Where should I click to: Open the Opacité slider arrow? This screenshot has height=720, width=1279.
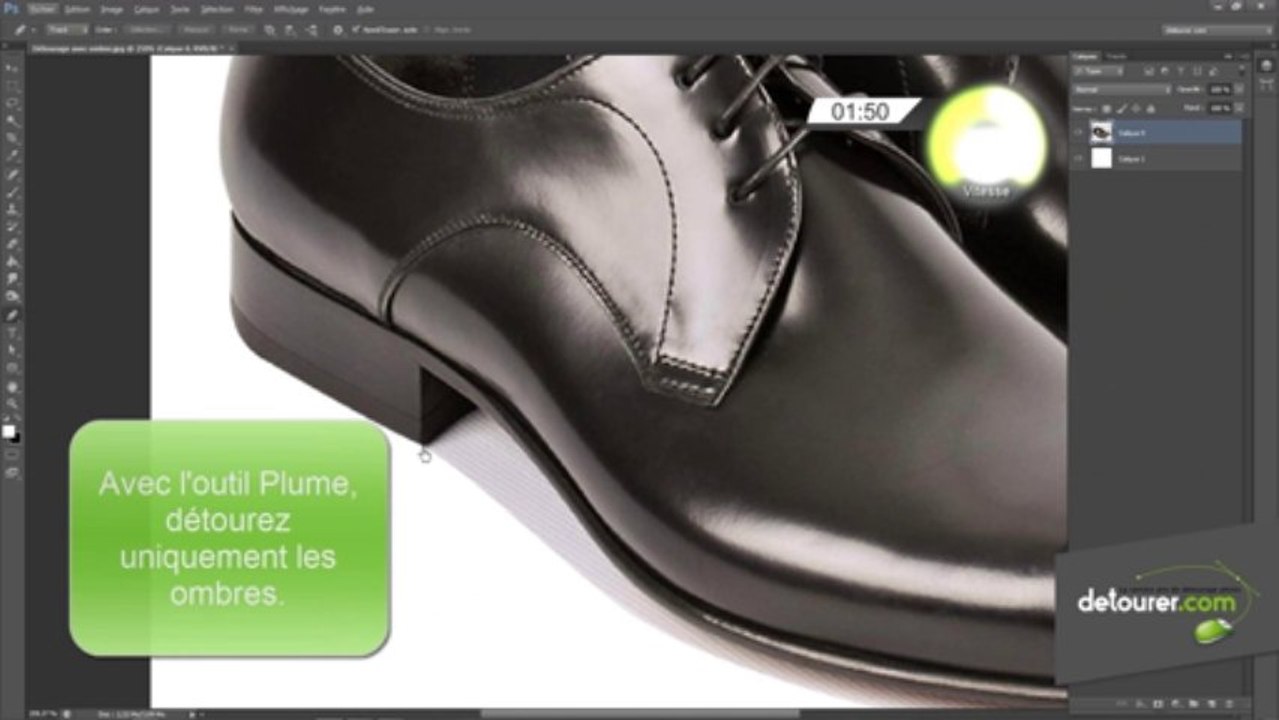[1239, 89]
